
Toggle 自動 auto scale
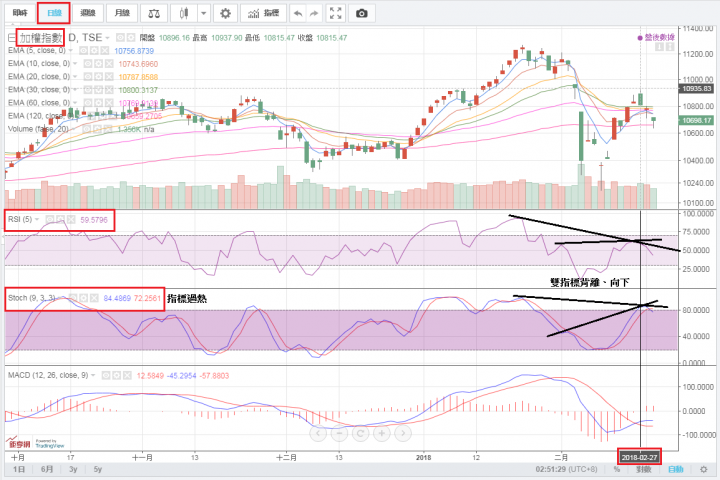pos(675,469)
